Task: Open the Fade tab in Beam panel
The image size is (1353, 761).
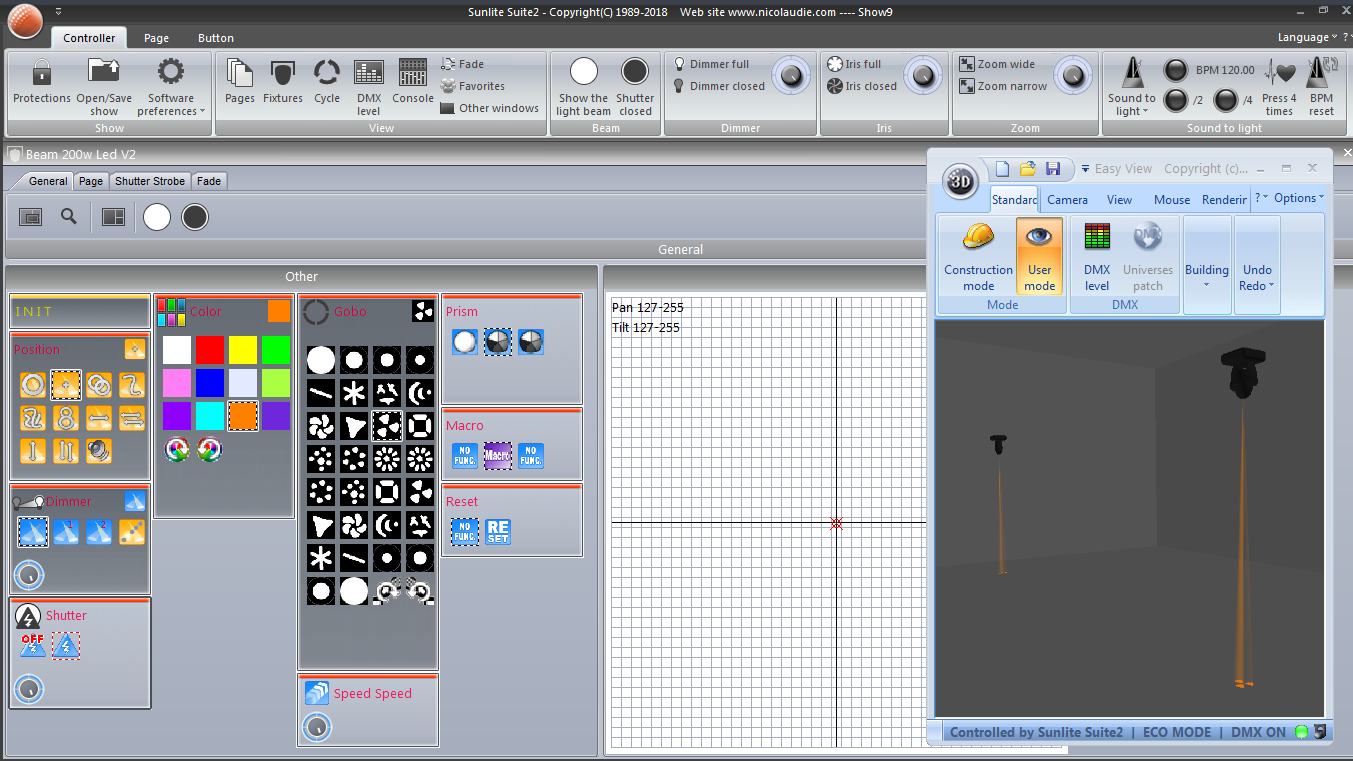Action: coord(209,181)
